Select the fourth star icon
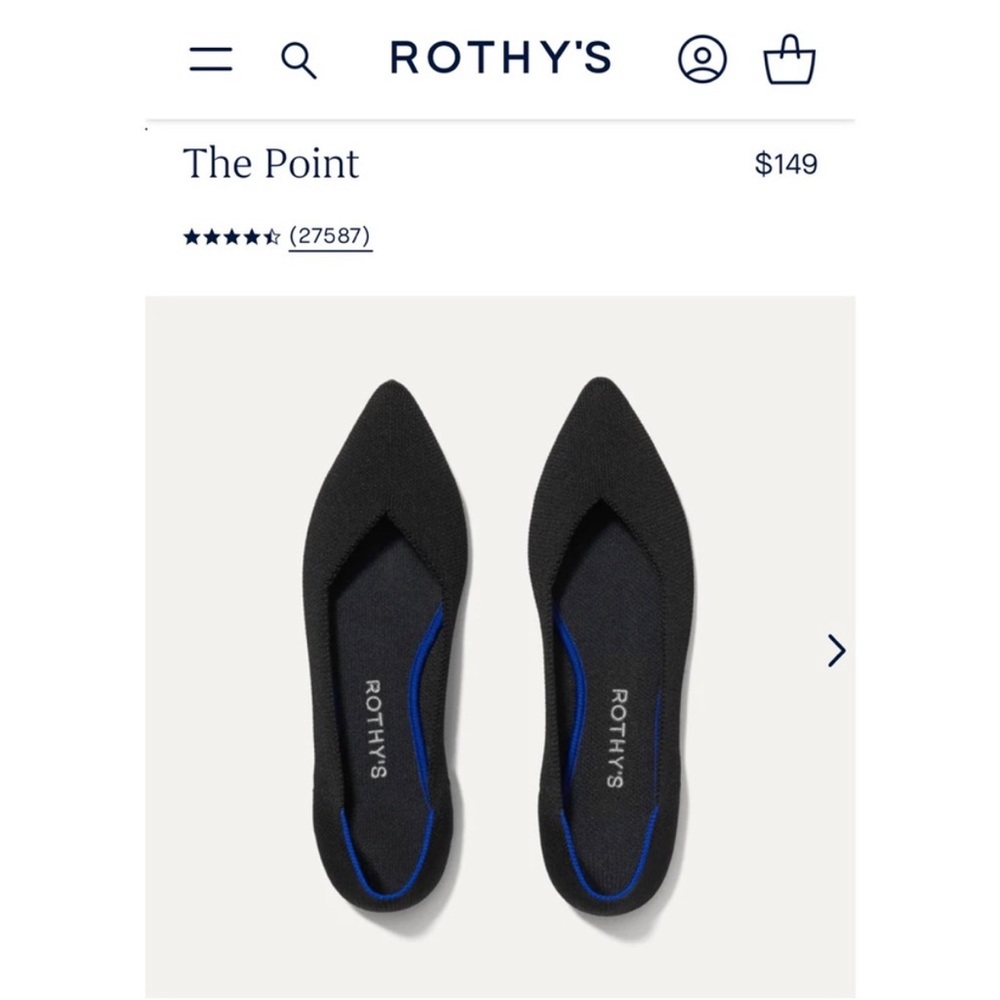Viewport: 1000px width, 1000px height. (x=250, y=237)
